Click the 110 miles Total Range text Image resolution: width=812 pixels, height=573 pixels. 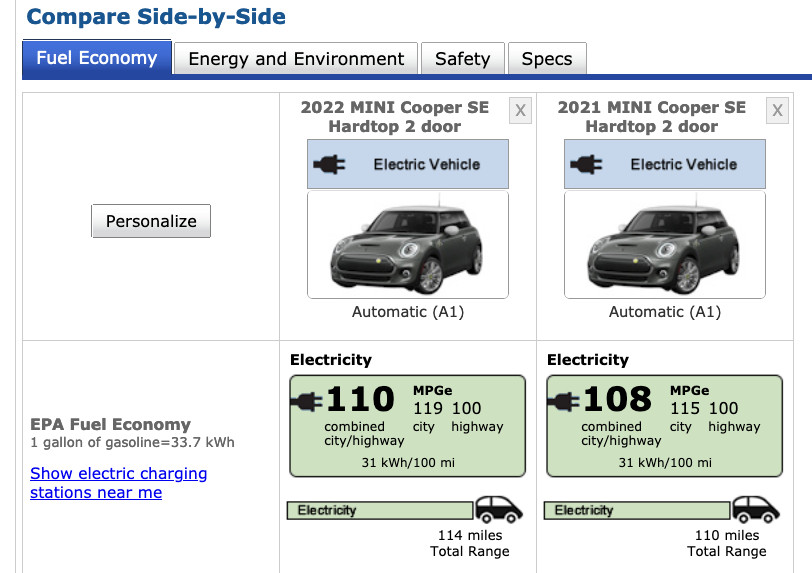click(727, 543)
